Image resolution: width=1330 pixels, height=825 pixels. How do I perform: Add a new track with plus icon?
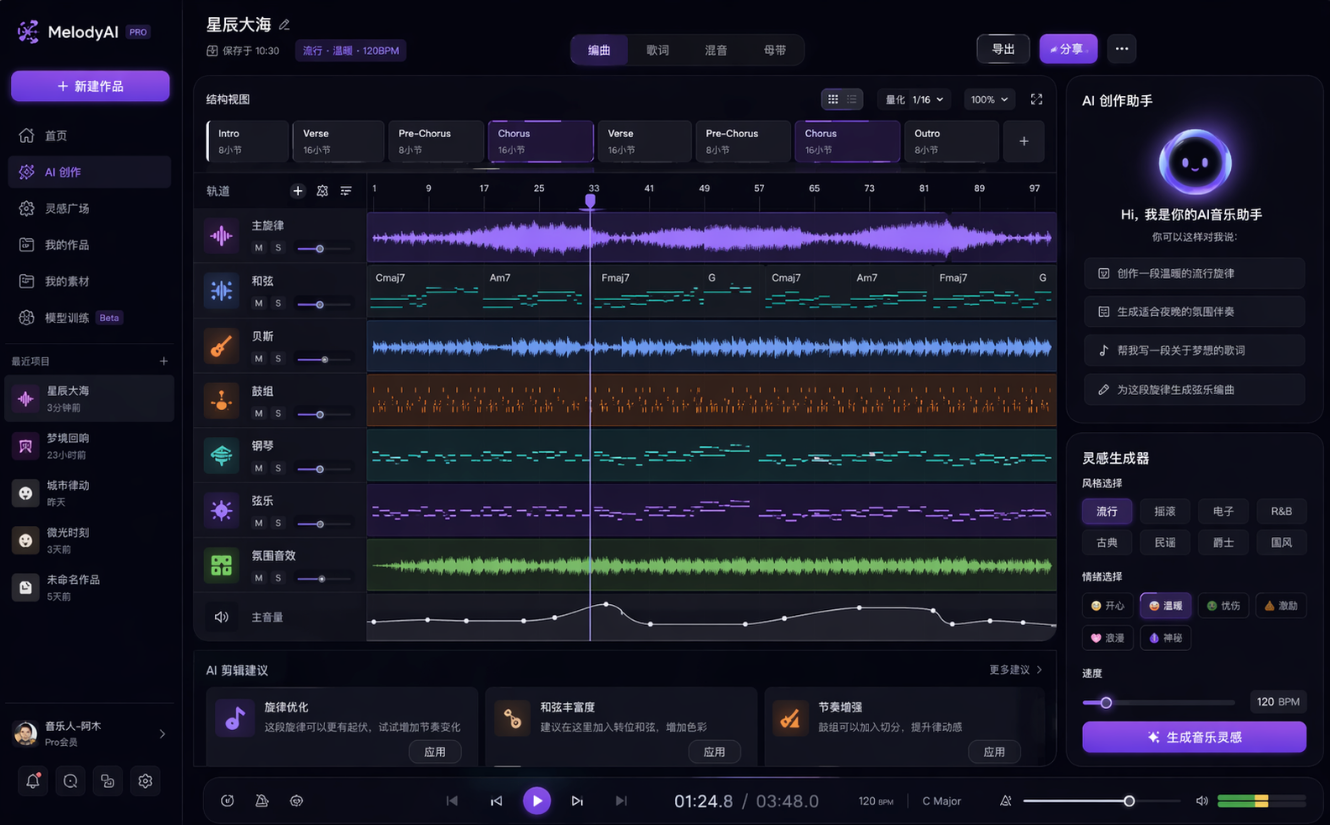click(x=297, y=191)
